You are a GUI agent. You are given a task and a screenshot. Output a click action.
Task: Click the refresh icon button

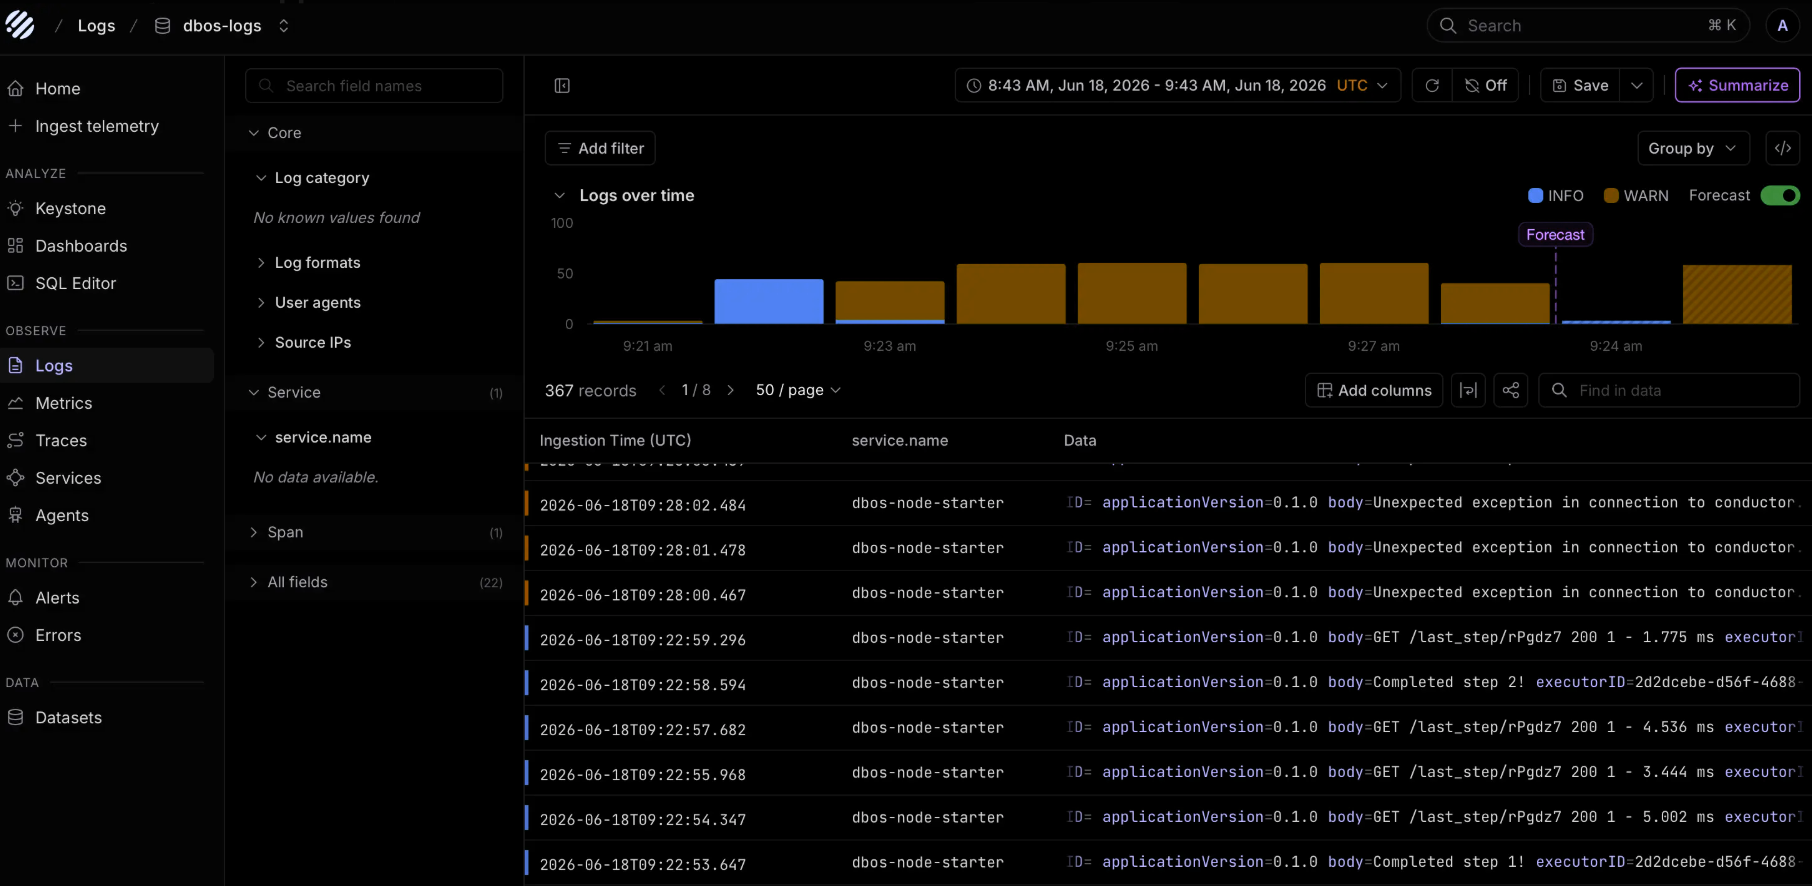pos(1432,86)
